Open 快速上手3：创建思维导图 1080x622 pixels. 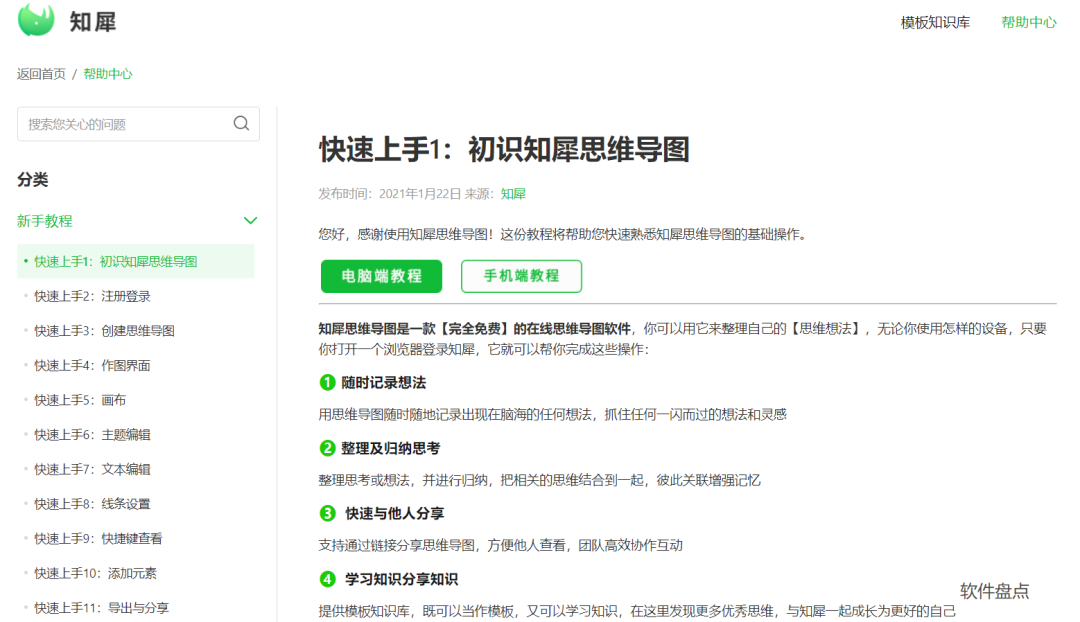point(104,331)
